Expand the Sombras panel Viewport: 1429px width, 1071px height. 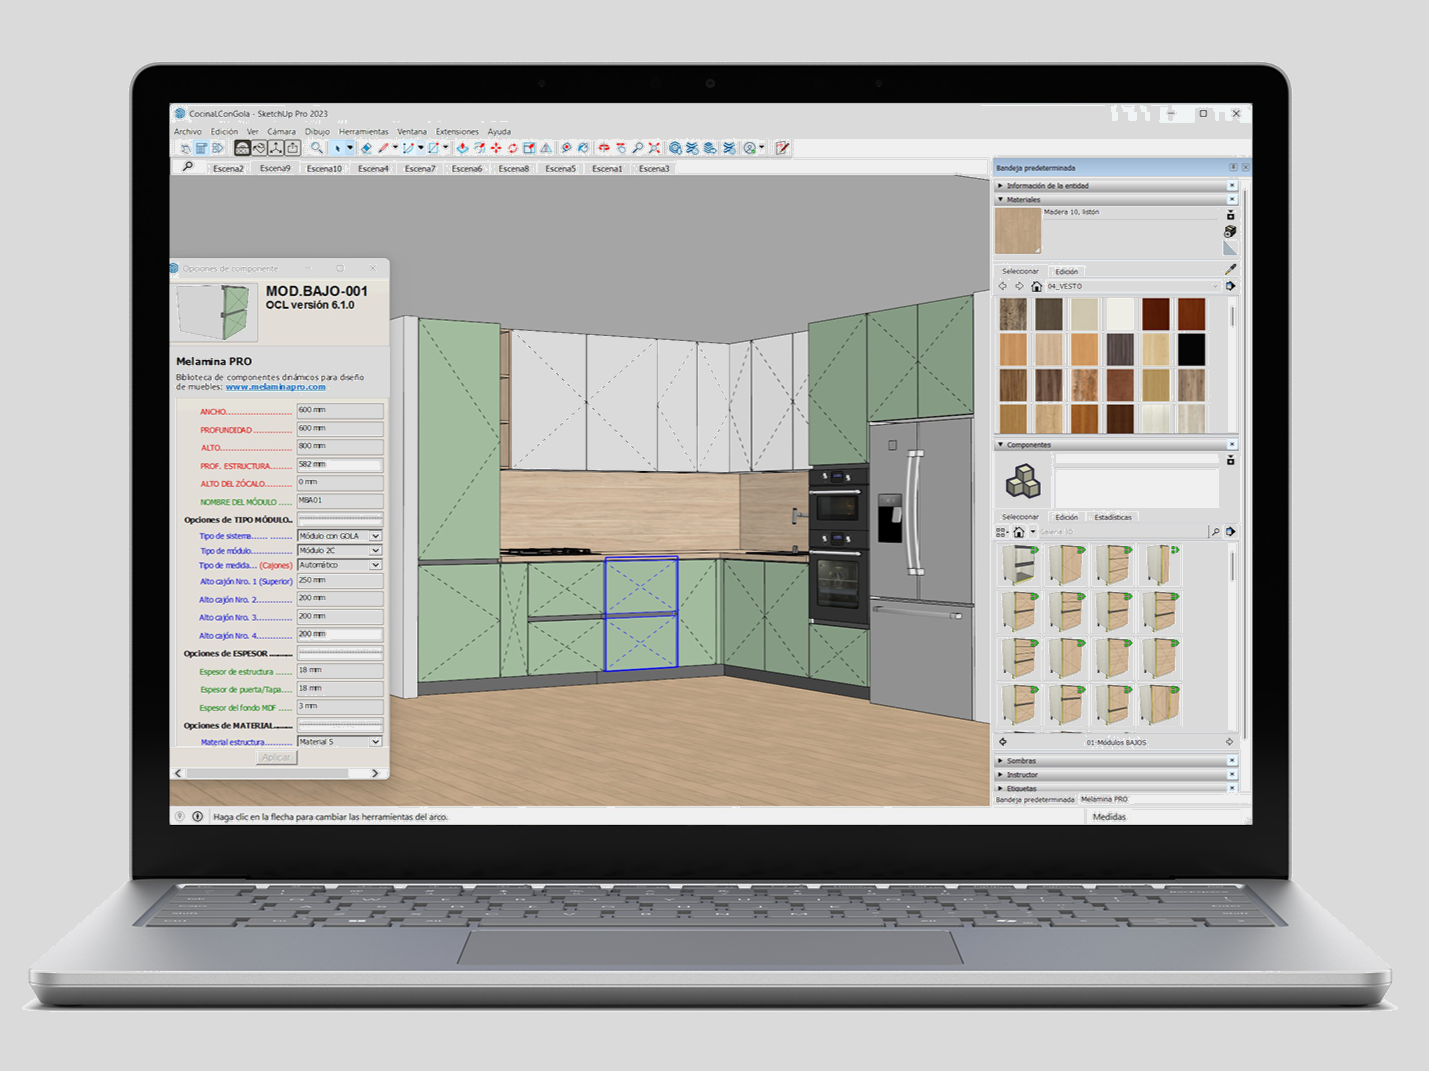coord(1000,761)
